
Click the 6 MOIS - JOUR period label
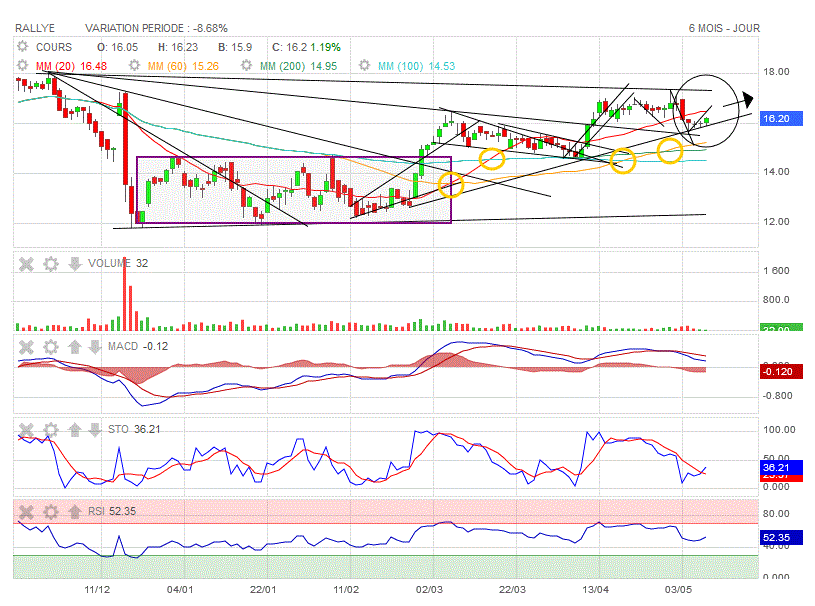[724, 28]
